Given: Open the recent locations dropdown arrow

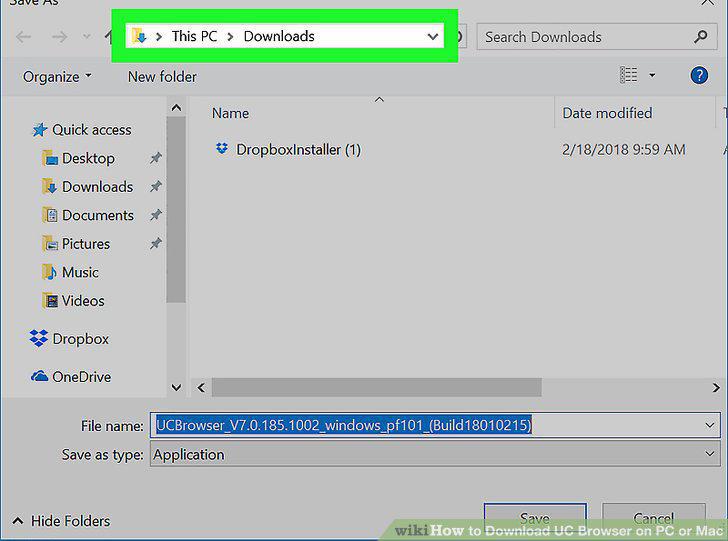Looking at the screenshot, I should pos(86,37).
